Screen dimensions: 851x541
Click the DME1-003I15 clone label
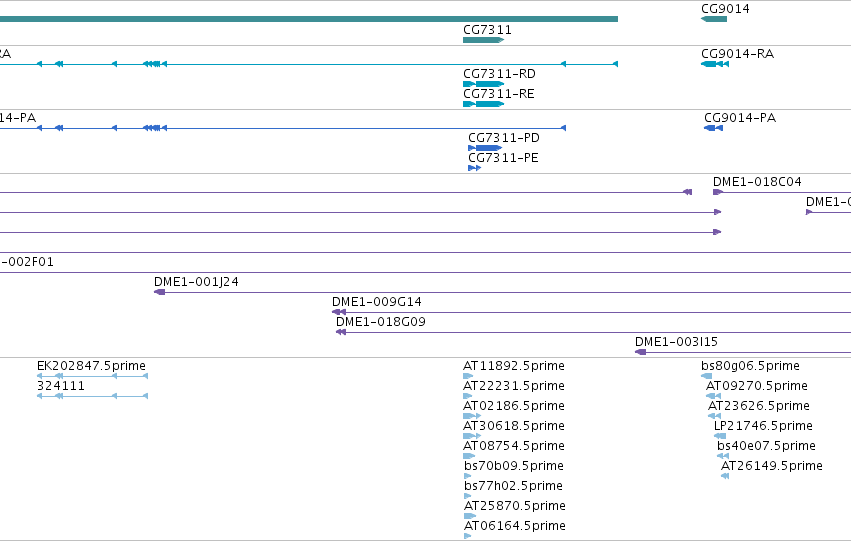coord(676,342)
